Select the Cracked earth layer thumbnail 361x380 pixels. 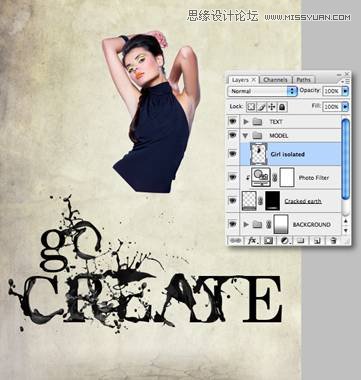coord(249,201)
